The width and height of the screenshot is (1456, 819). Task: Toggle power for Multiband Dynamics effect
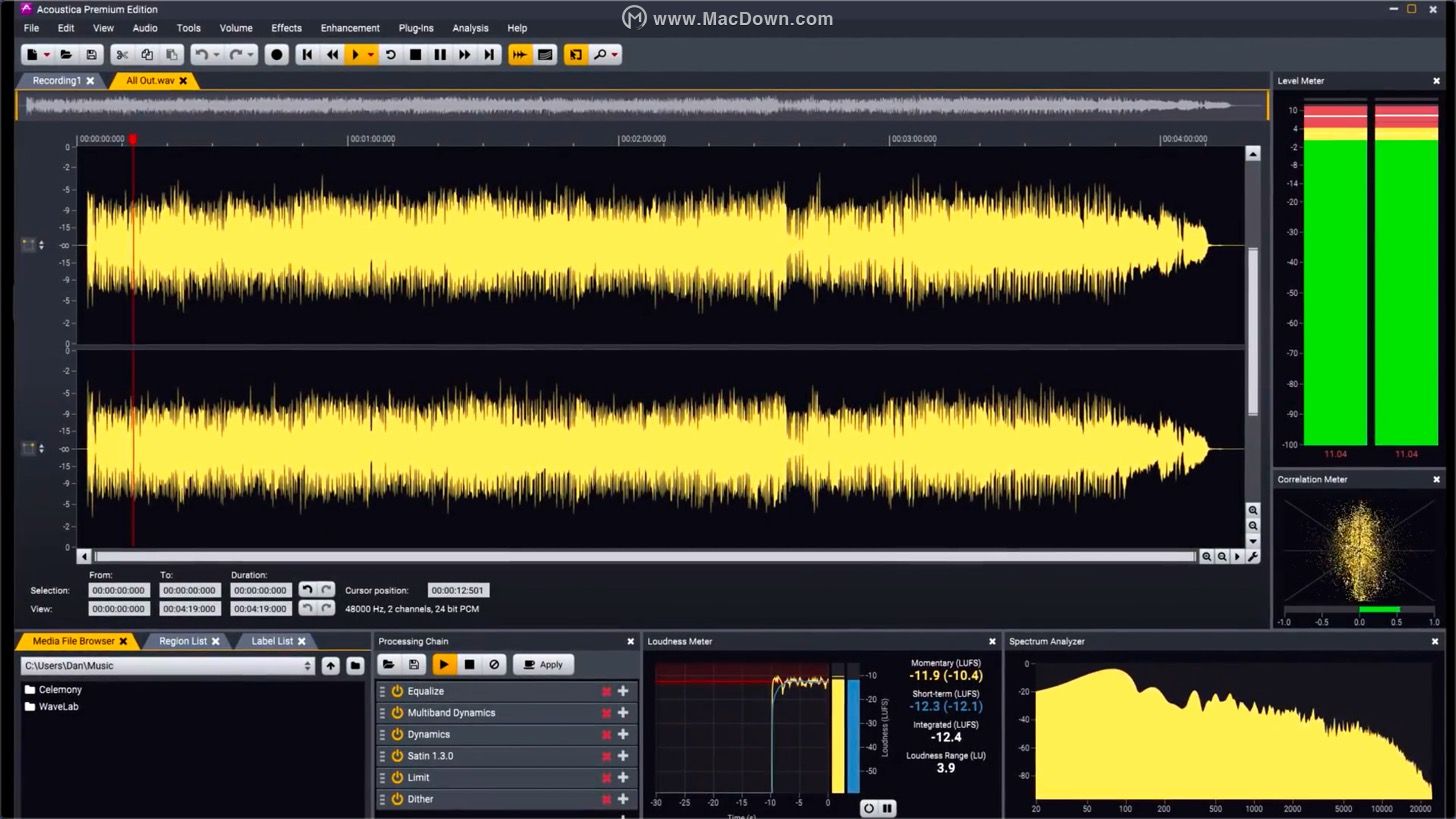coord(397,713)
